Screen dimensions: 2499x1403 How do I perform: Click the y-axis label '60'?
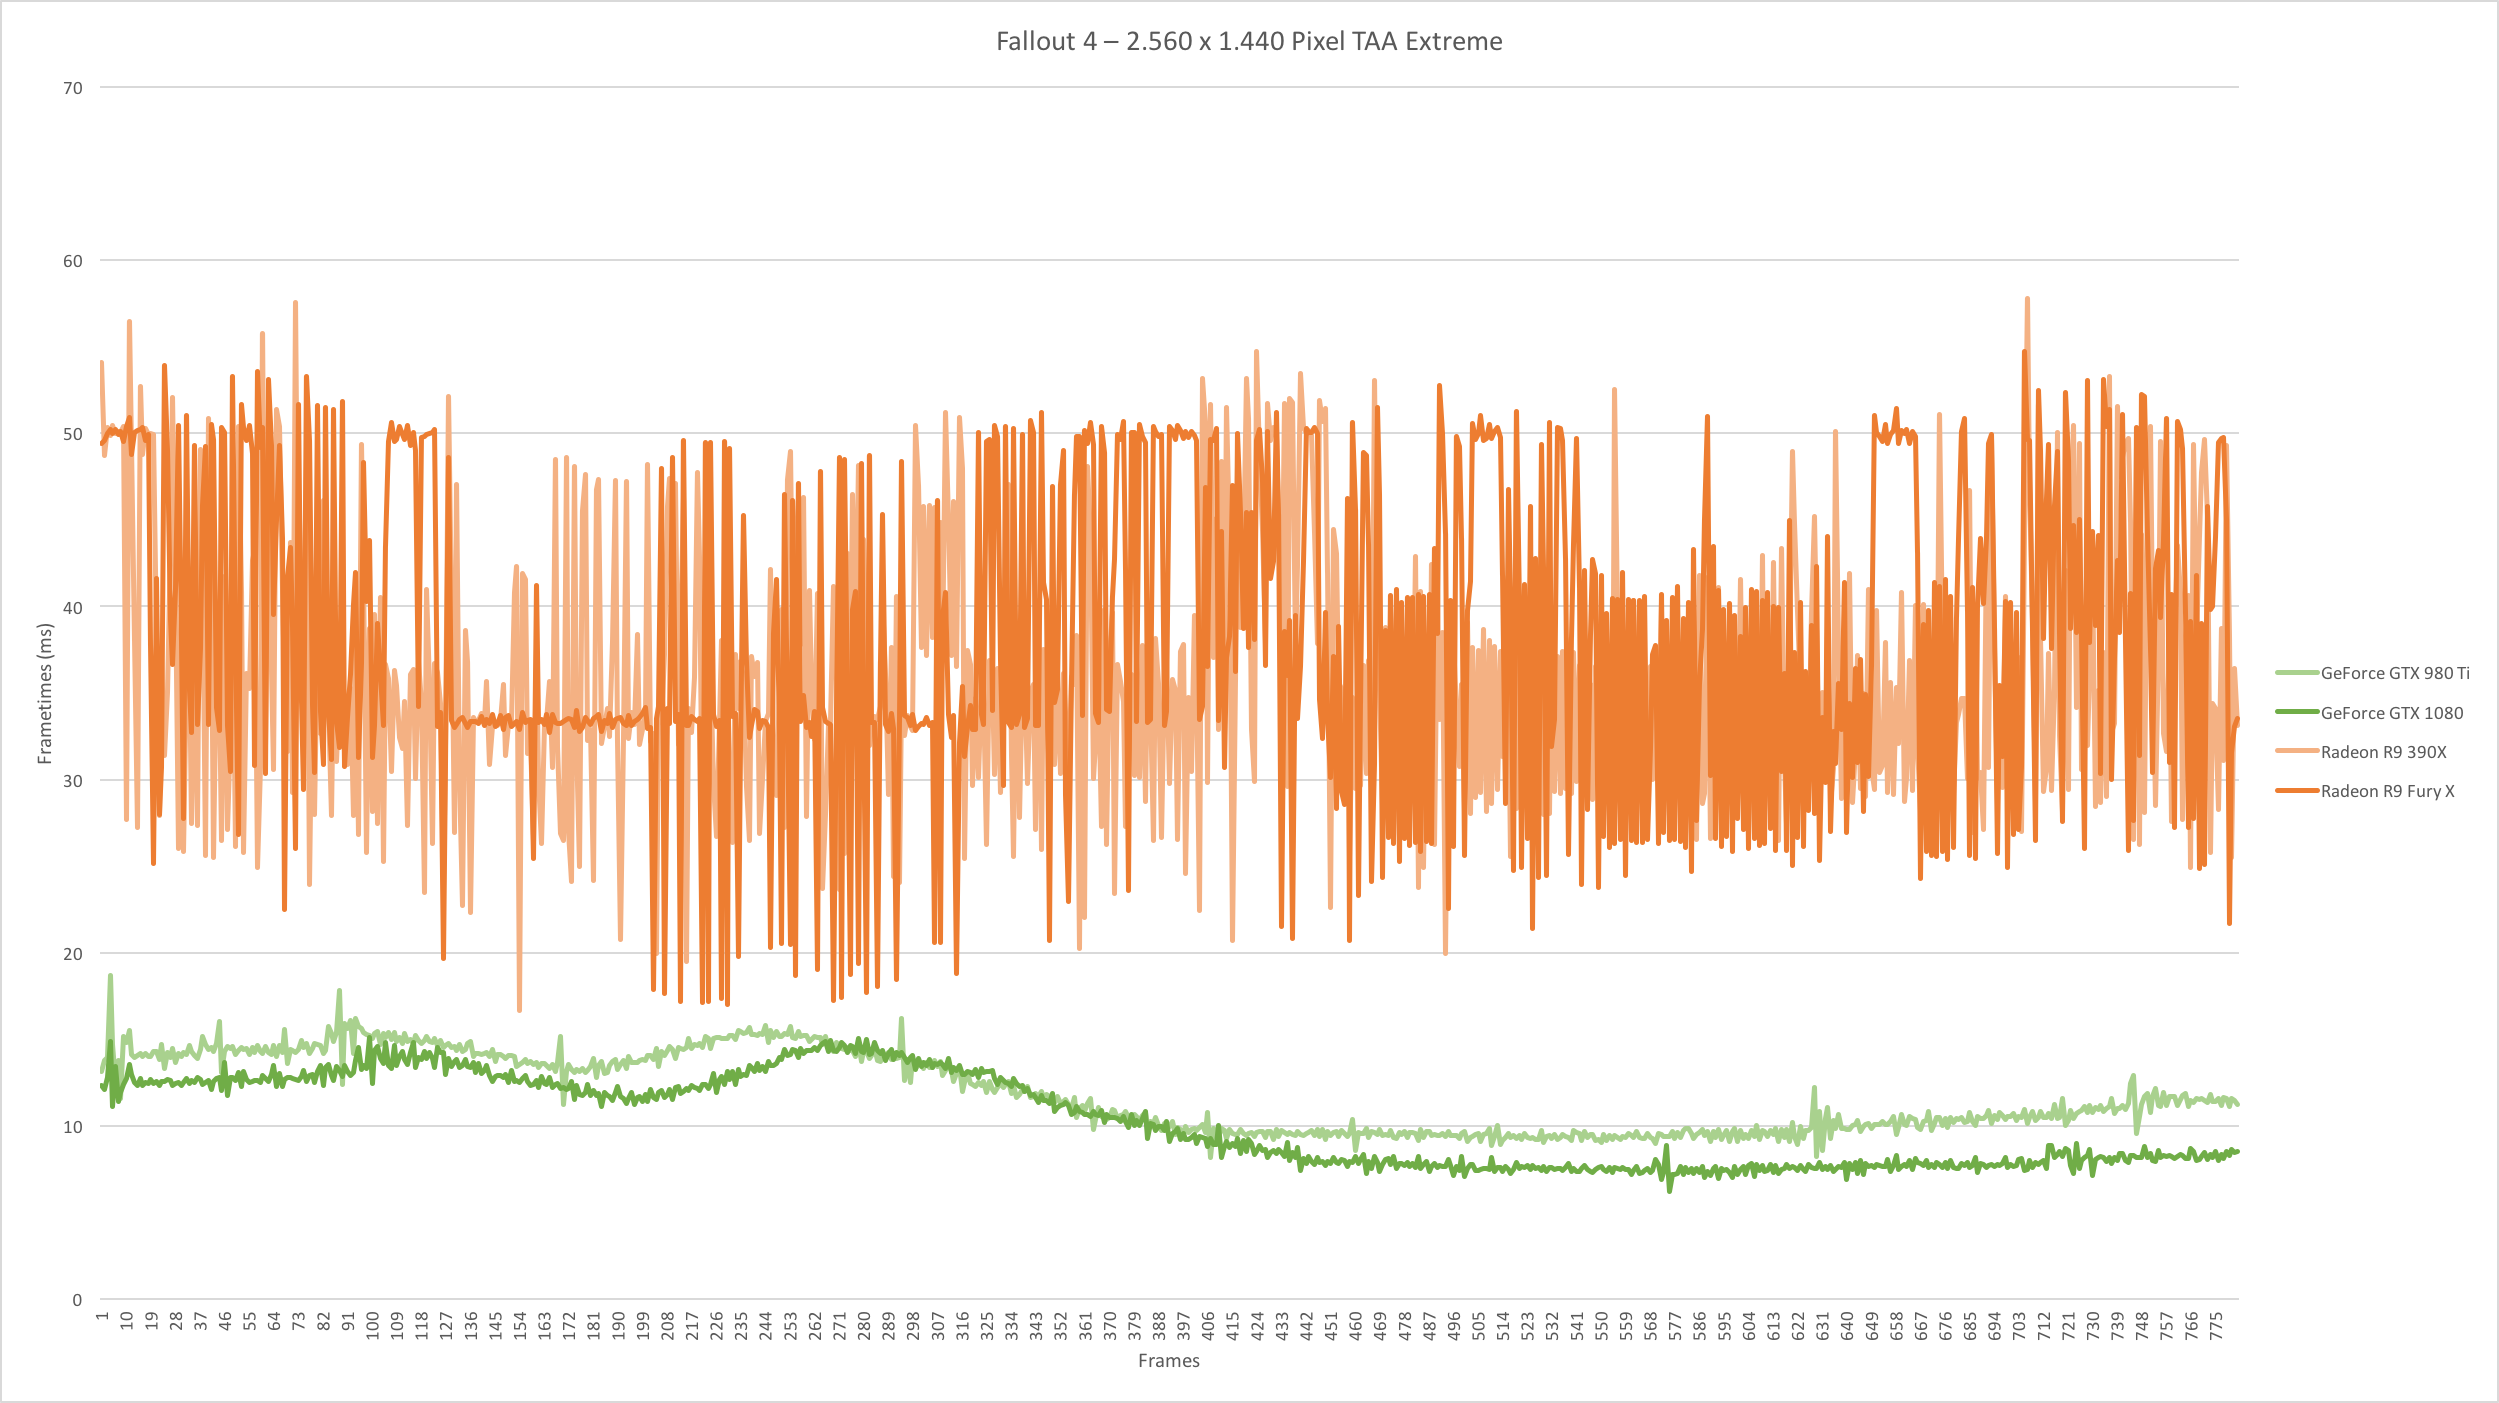(x=73, y=261)
